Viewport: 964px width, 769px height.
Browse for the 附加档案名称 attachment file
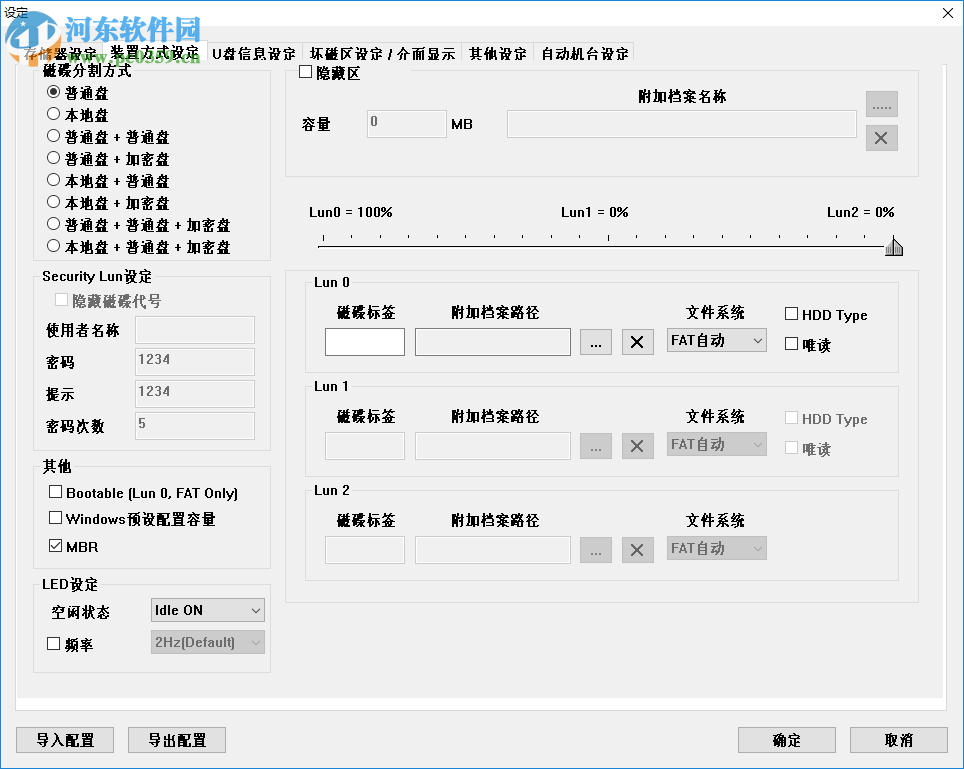click(881, 103)
